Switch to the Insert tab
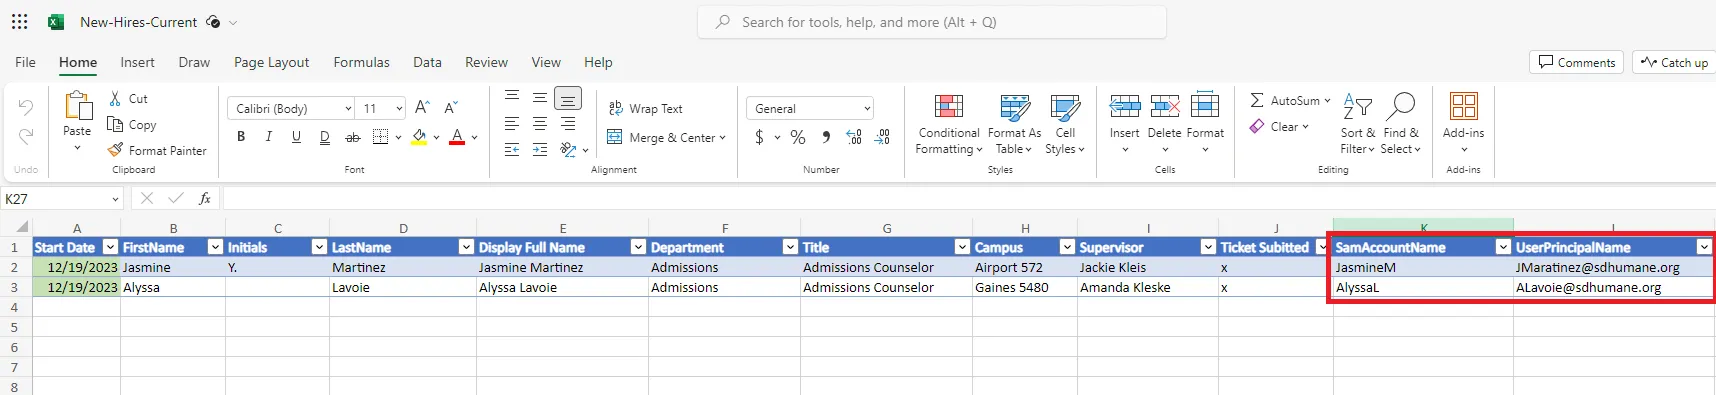The height and width of the screenshot is (395, 1716). (x=137, y=62)
